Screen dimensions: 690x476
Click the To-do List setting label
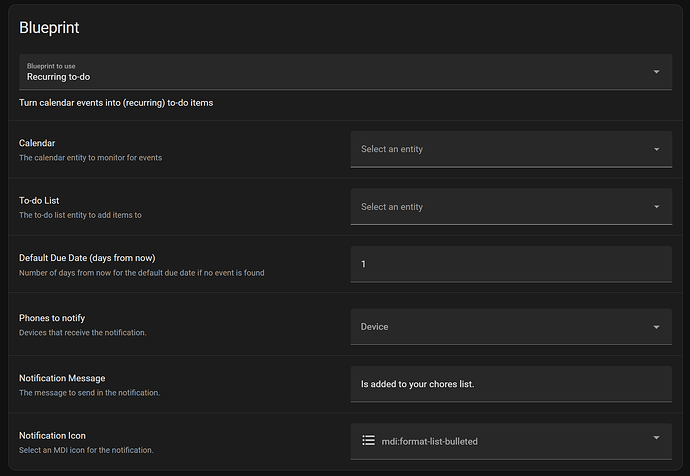point(40,201)
